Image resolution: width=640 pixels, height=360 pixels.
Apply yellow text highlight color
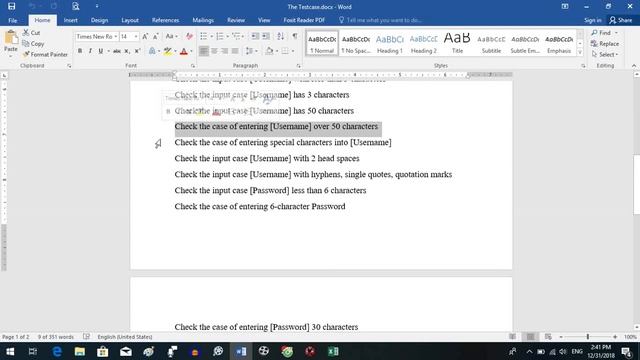(167, 51)
